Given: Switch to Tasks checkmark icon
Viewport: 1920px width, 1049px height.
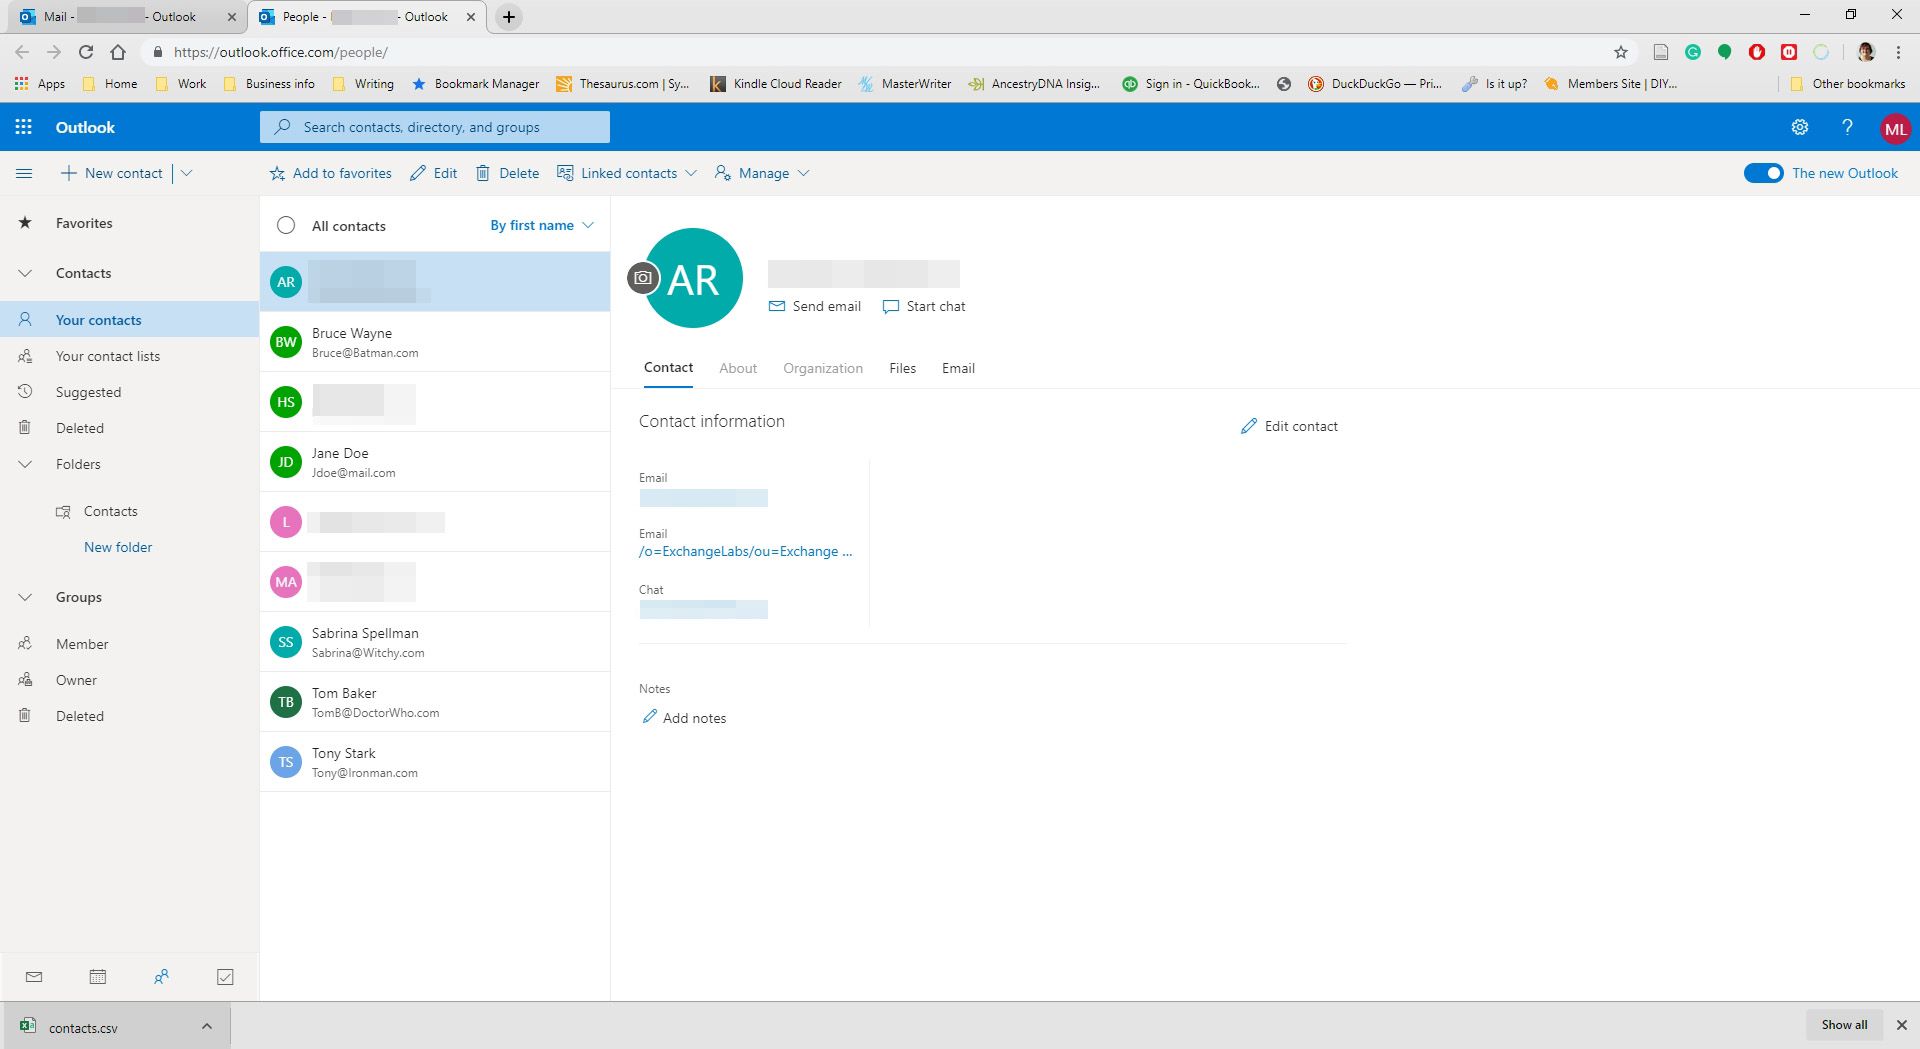Looking at the screenshot, I should click(225, 977).
